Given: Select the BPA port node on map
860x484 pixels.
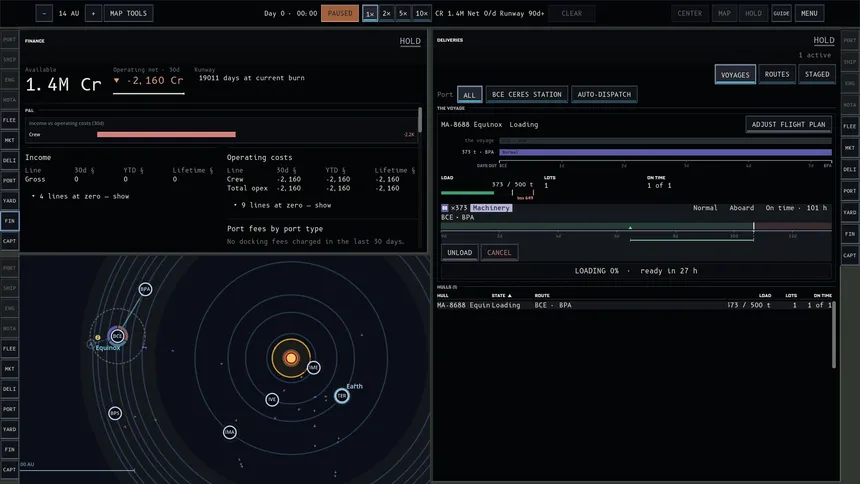Looking at the screenshot, I should (x=145, y=289).
